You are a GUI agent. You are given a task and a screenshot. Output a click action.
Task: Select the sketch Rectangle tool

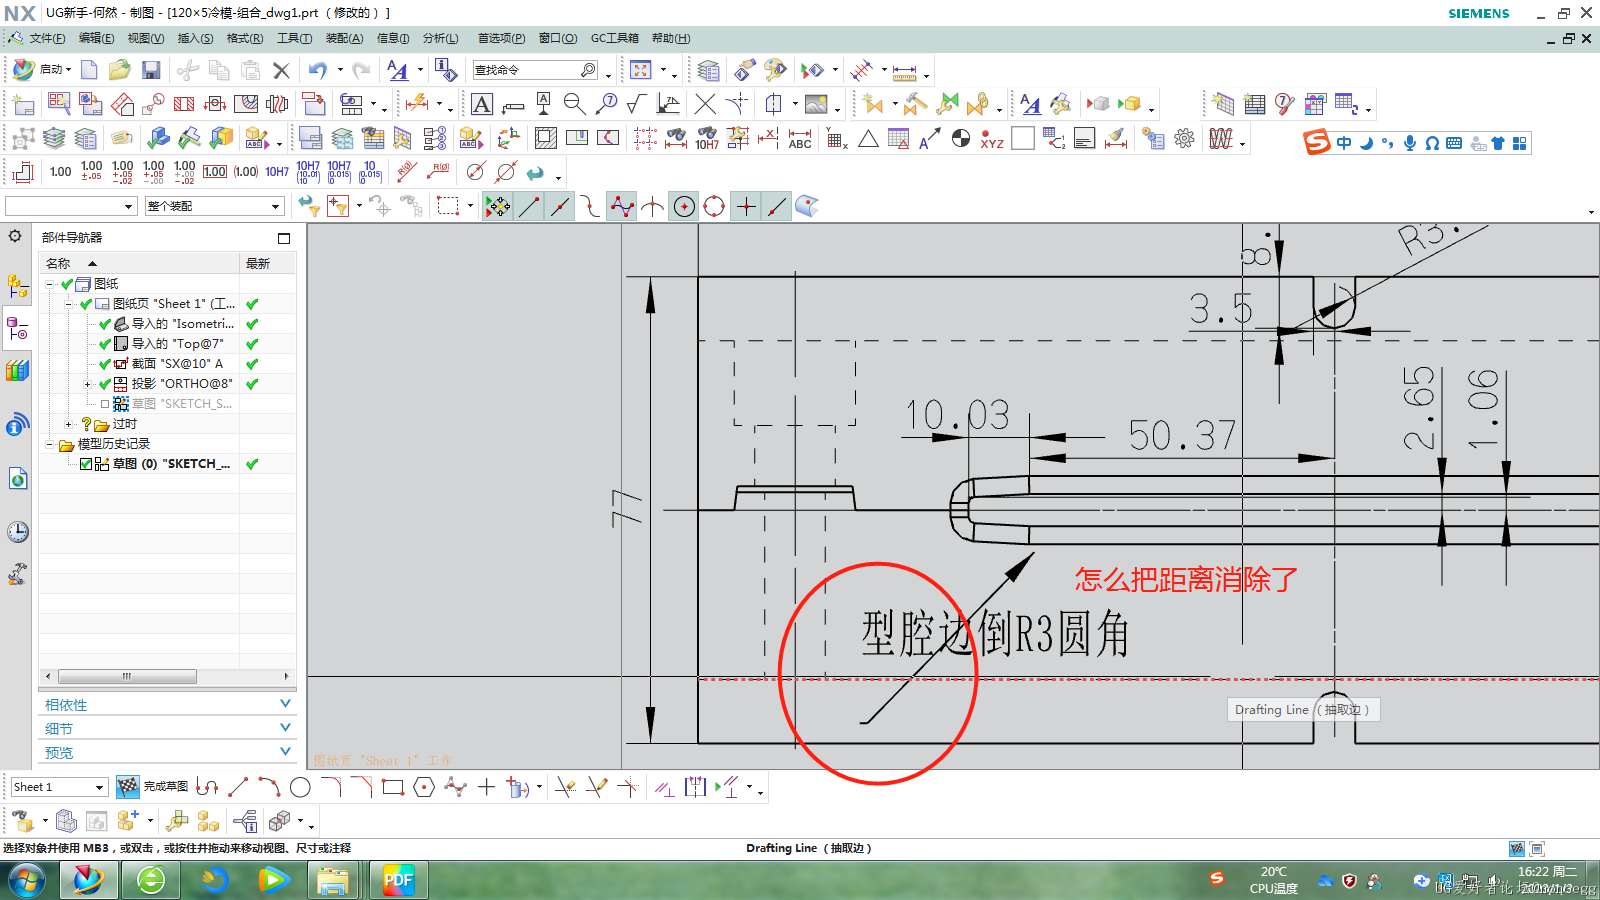(393, 787)
